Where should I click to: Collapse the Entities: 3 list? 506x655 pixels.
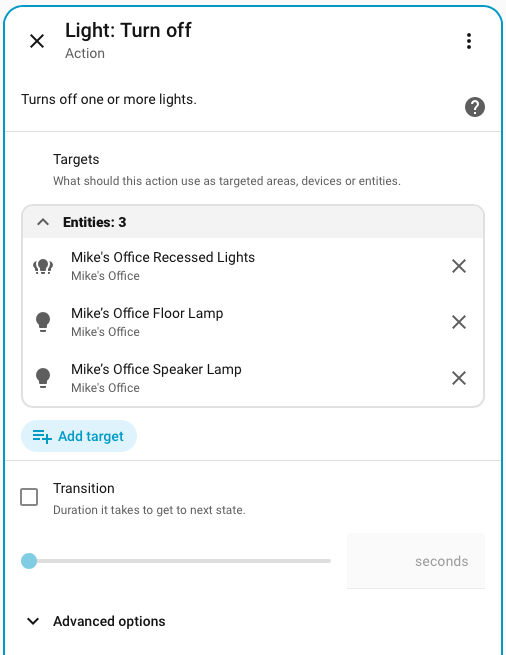[x=43, y=222]
